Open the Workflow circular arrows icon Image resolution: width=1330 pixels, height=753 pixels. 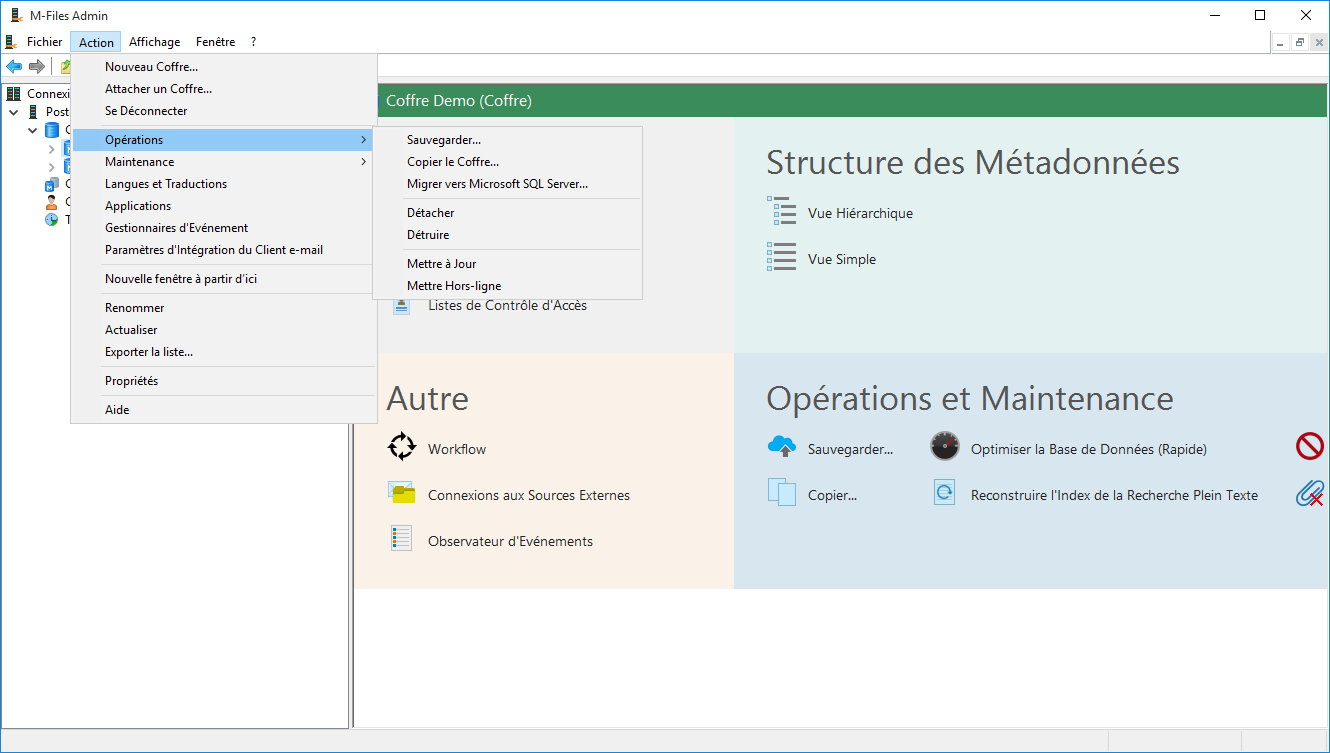[401, 447]
